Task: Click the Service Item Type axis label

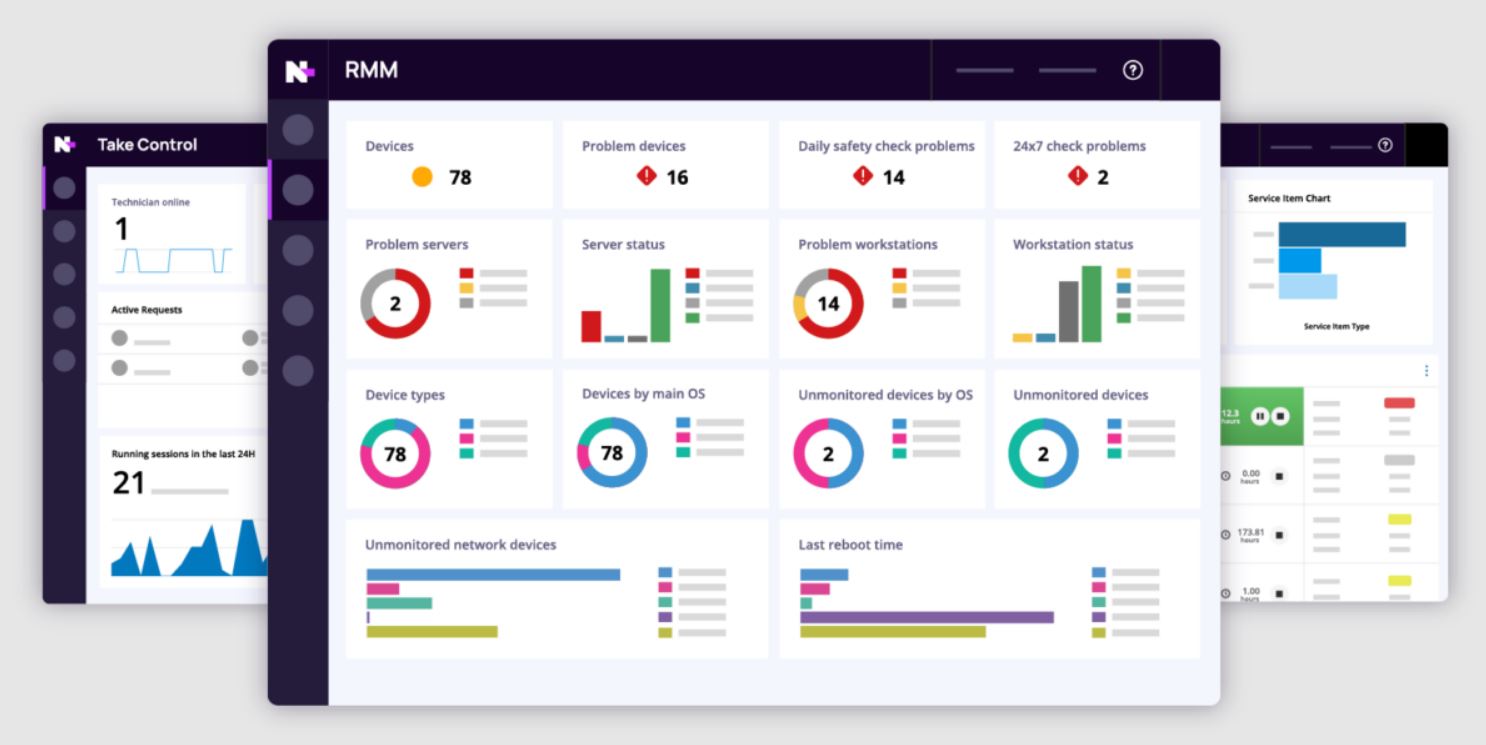Action: [1336, 327]
